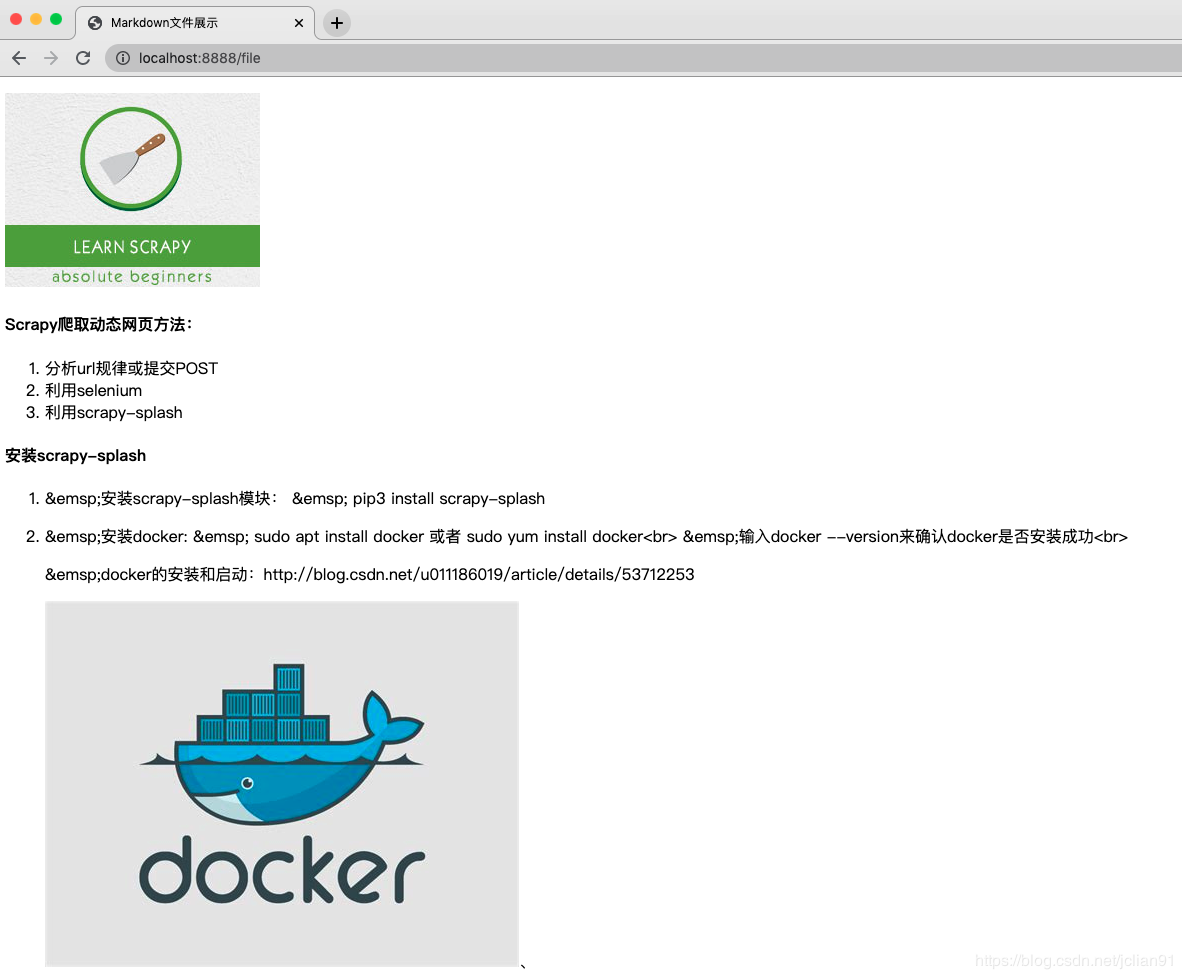This screenshot has width=1182, height=979.
Task: Go back using the browser back arrow
Action: (x=19, y=58)
